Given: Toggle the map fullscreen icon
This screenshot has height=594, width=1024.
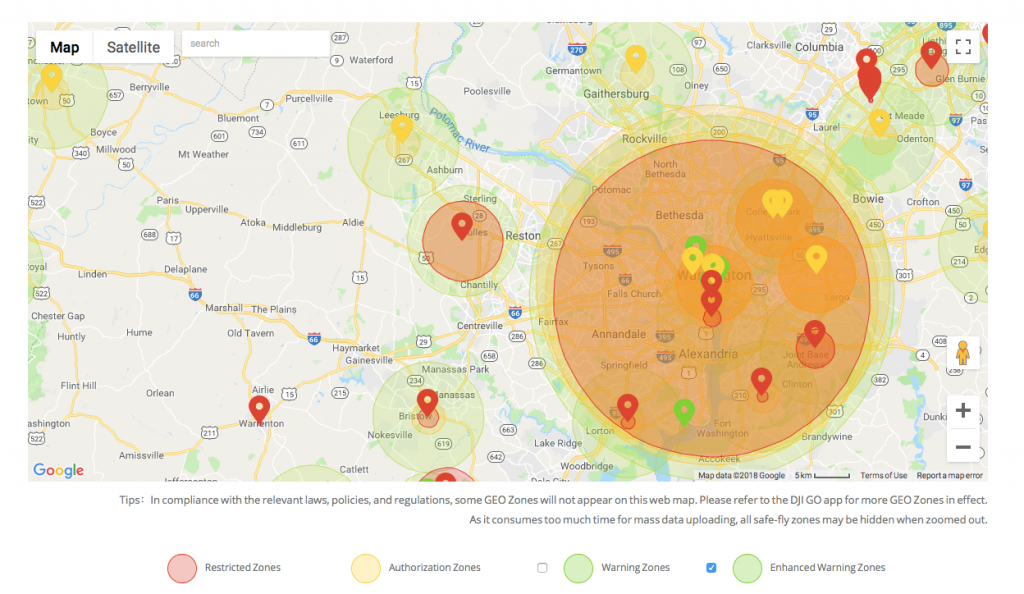Looking at the screenshot, I should 963,45.
